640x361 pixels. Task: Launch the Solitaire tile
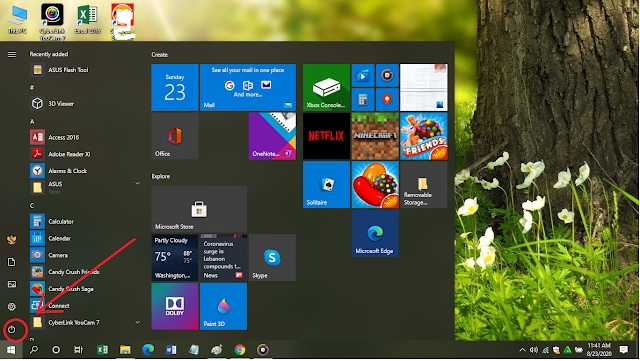[326, 185]
